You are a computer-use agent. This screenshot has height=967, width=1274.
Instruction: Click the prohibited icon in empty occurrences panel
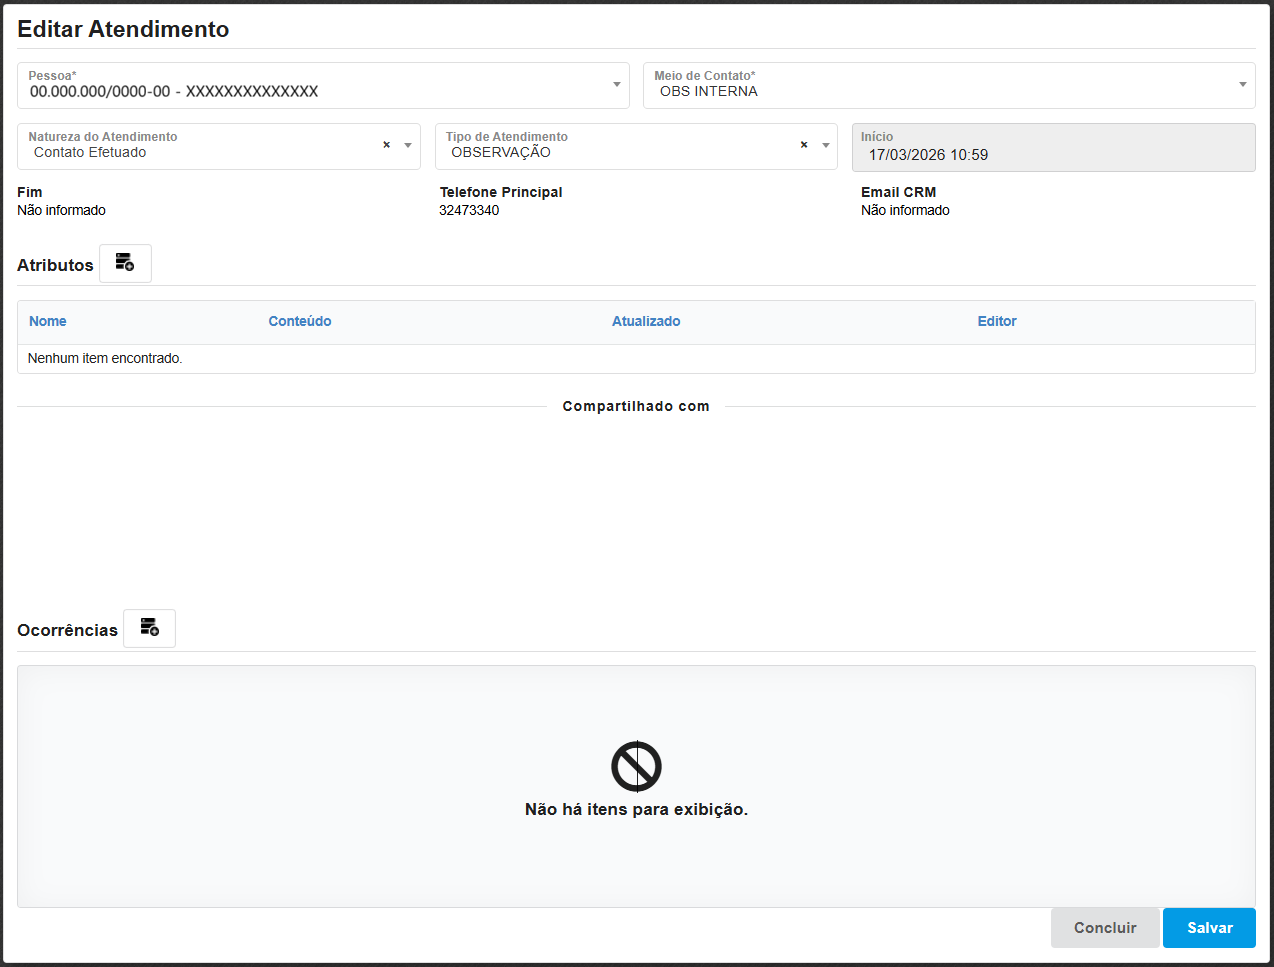[x=636, y=767]
